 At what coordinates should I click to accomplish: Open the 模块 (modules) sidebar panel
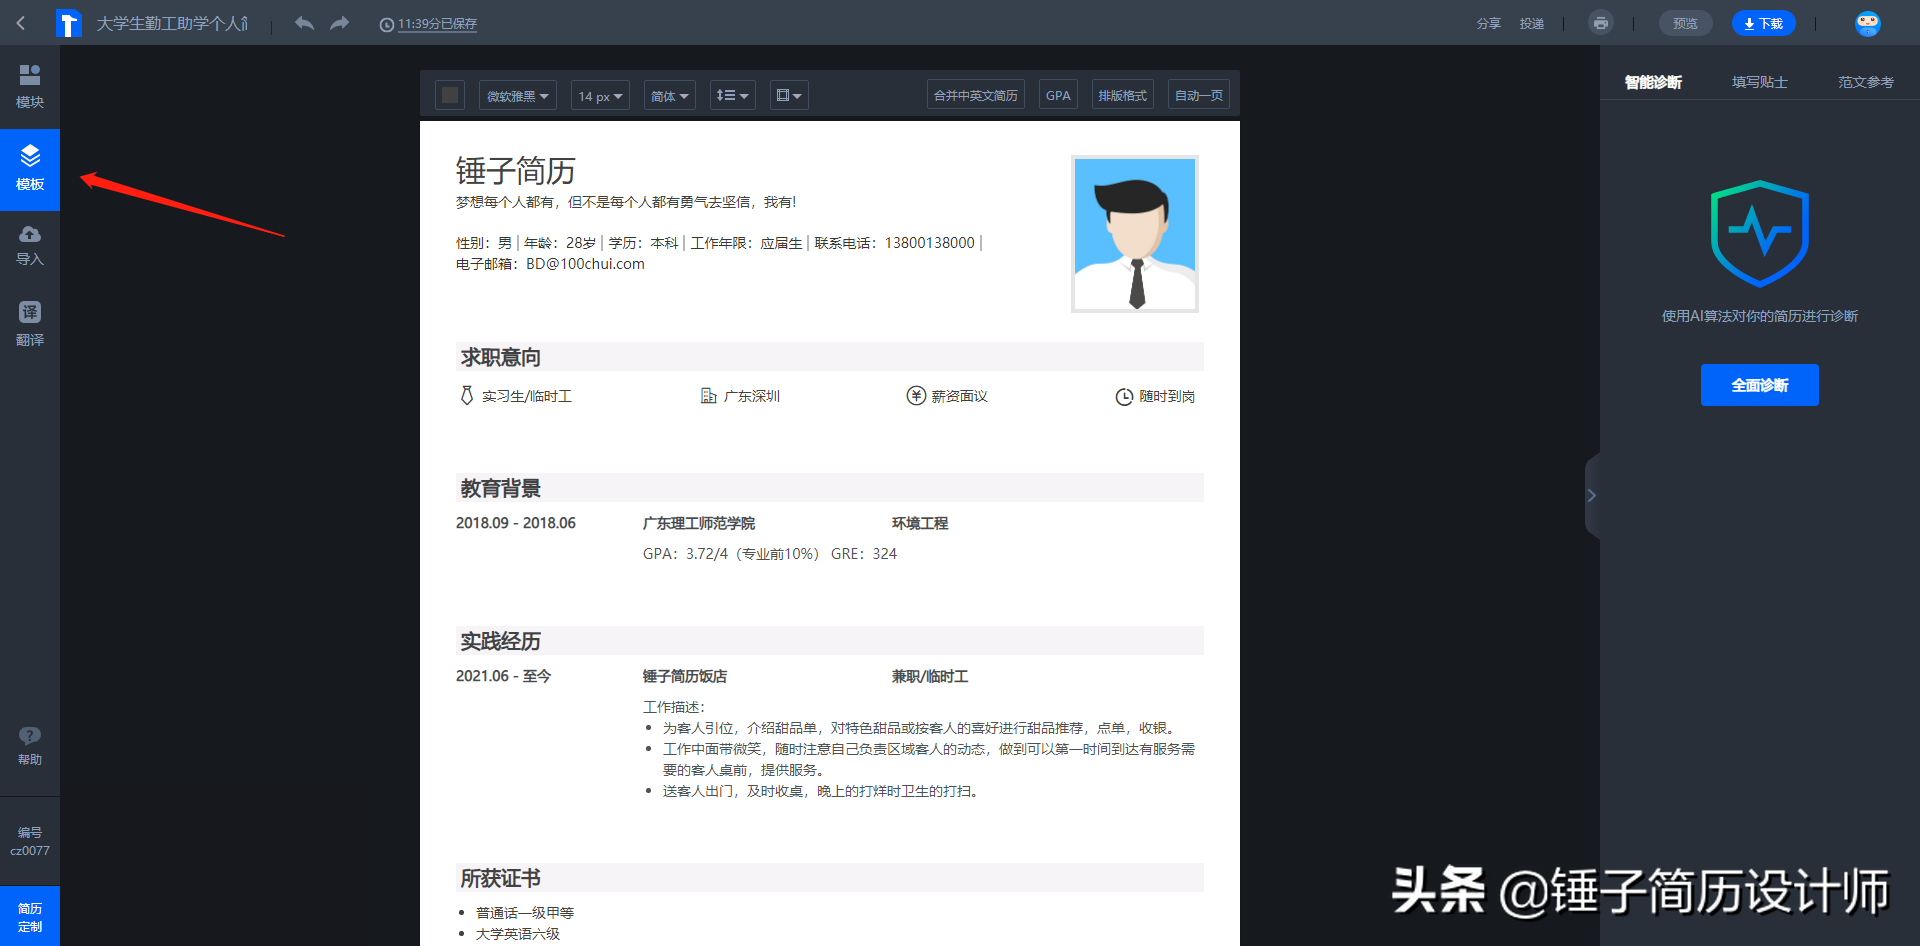point(30,86)
